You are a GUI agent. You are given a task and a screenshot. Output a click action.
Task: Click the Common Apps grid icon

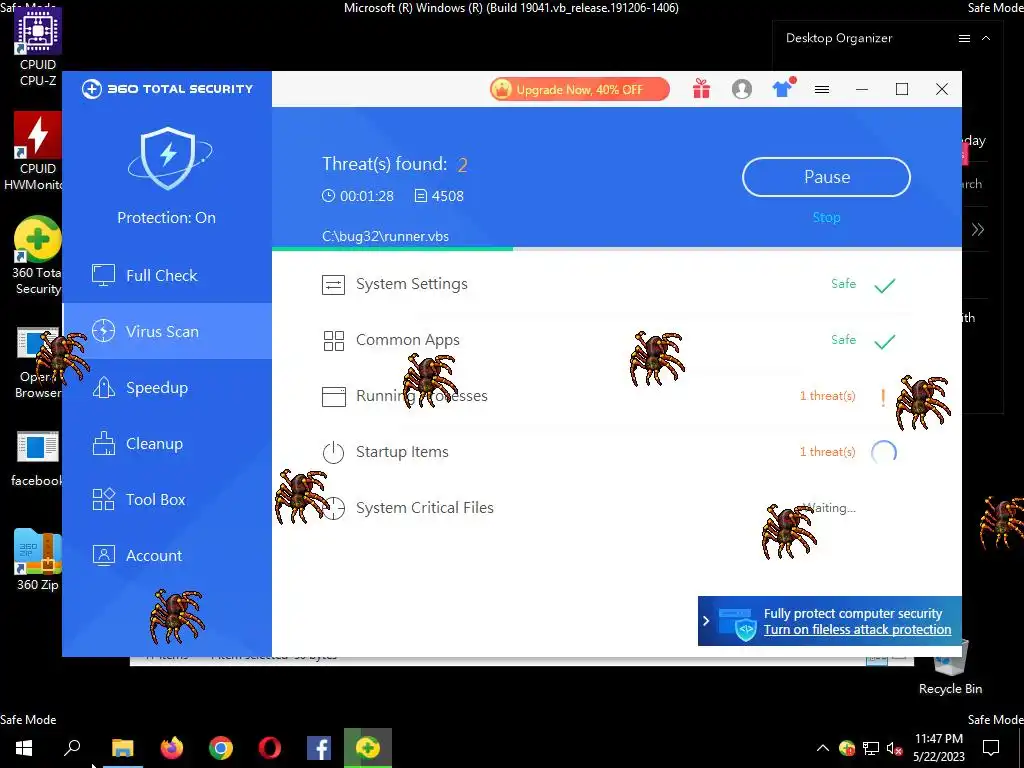[x=333, y=340]
